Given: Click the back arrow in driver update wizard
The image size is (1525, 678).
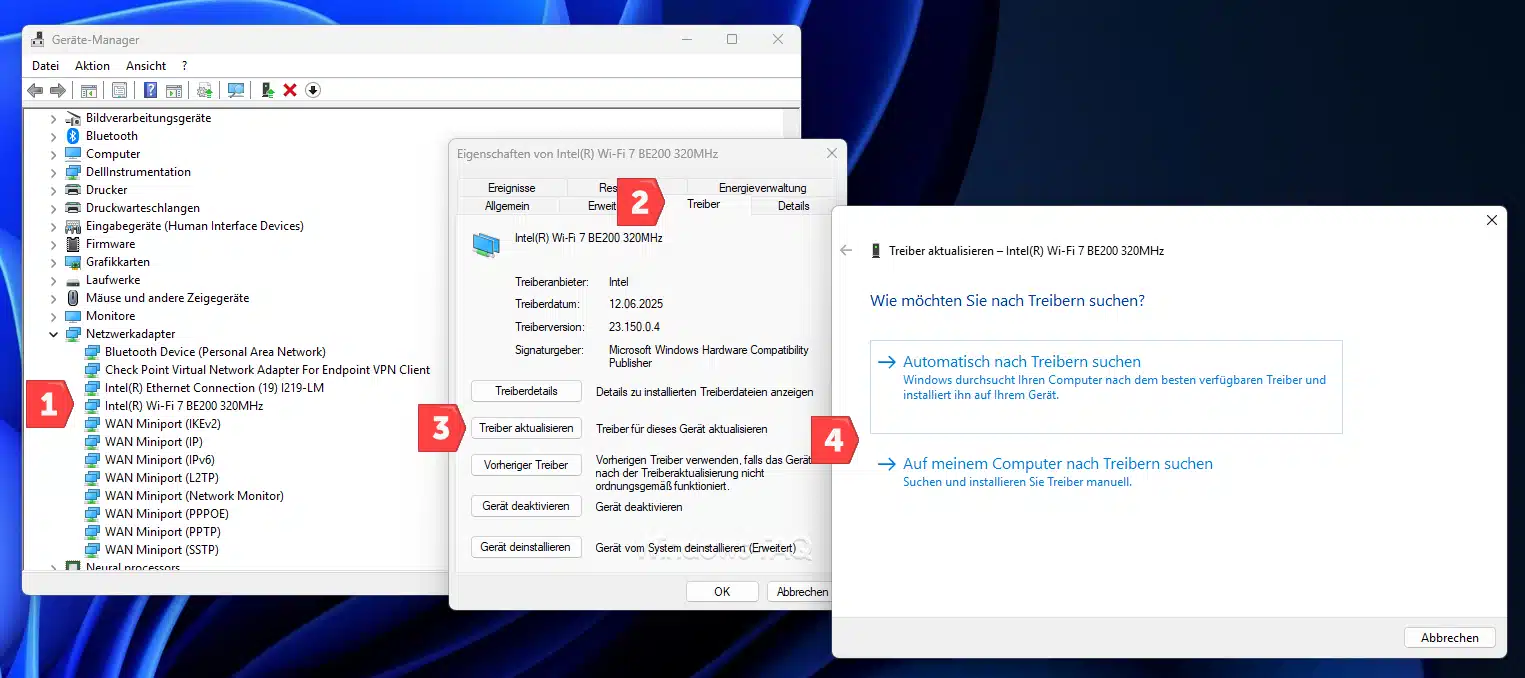Looking at the screenshot, I should (x=846, y=251).
